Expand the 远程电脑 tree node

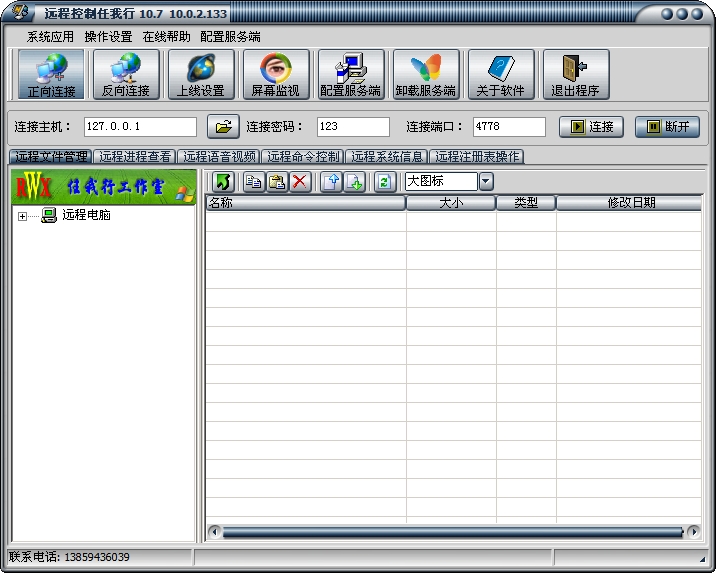[x=22, y=215]
